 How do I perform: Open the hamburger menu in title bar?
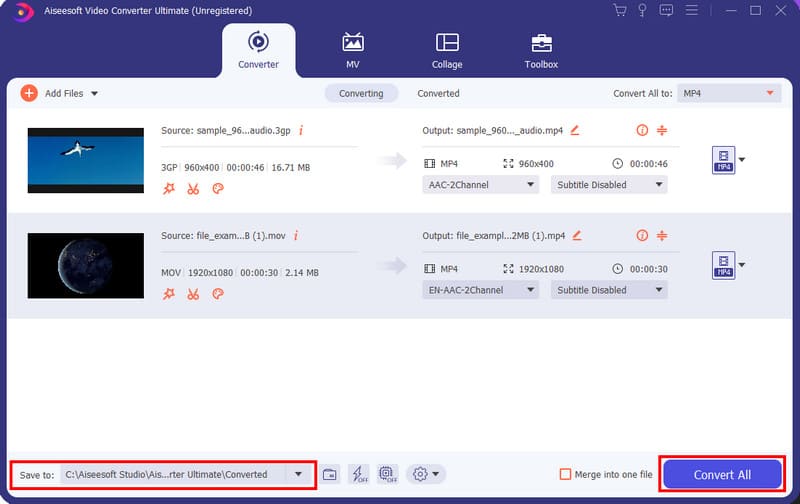[x=691, y=10]
